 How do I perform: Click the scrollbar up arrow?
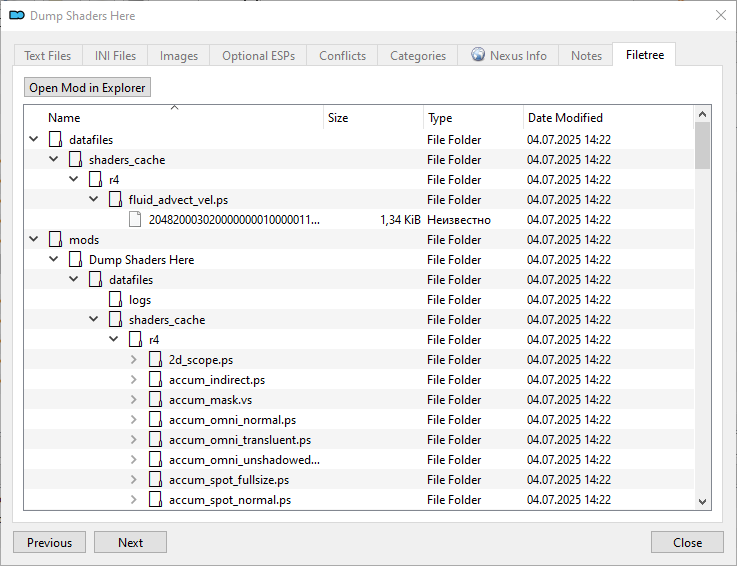[702, 114]
